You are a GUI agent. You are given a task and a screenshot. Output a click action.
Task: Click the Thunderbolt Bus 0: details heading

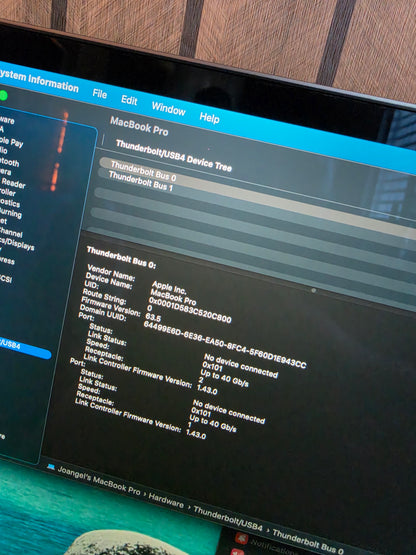tap(121, 257)
